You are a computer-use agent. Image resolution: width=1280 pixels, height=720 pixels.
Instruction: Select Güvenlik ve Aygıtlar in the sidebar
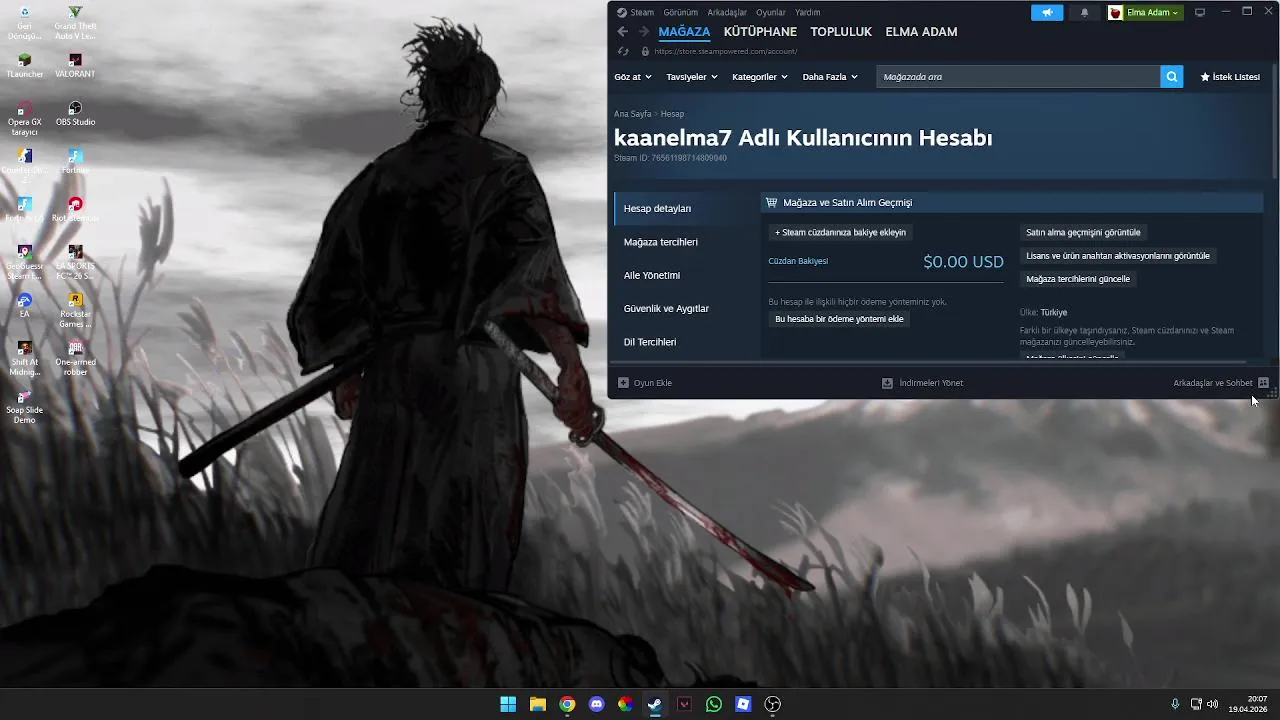[666, 308]
